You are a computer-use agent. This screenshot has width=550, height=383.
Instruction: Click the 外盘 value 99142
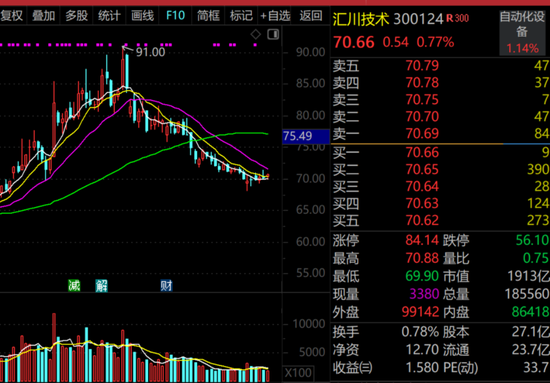coord(421,312)
